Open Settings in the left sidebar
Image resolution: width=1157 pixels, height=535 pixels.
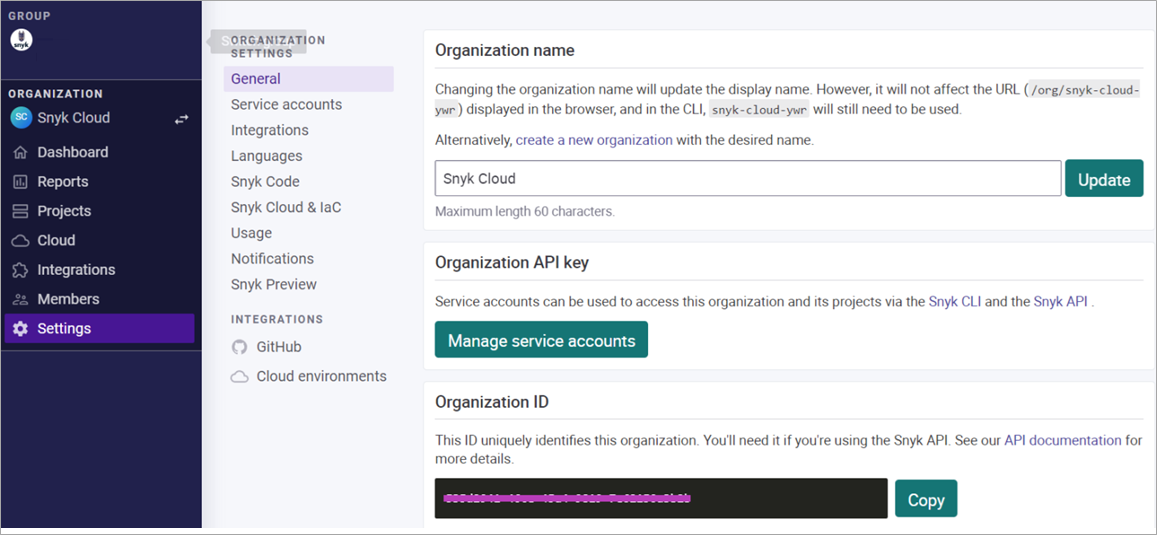click(64, 329)
